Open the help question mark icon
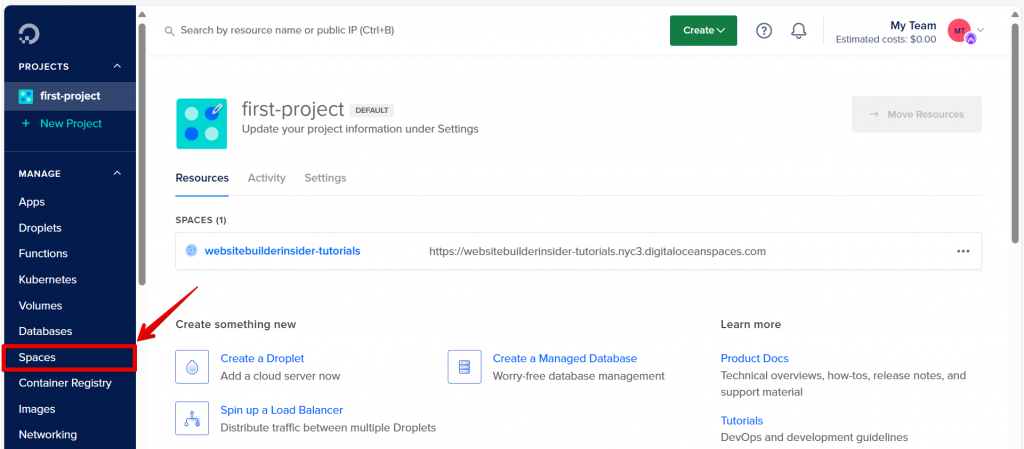1024x449 pixels. click(764, 31)
